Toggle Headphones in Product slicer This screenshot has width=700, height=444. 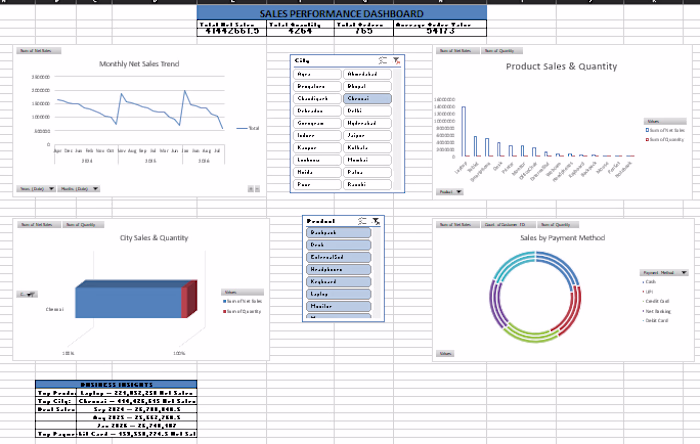(x=338, y=270)
